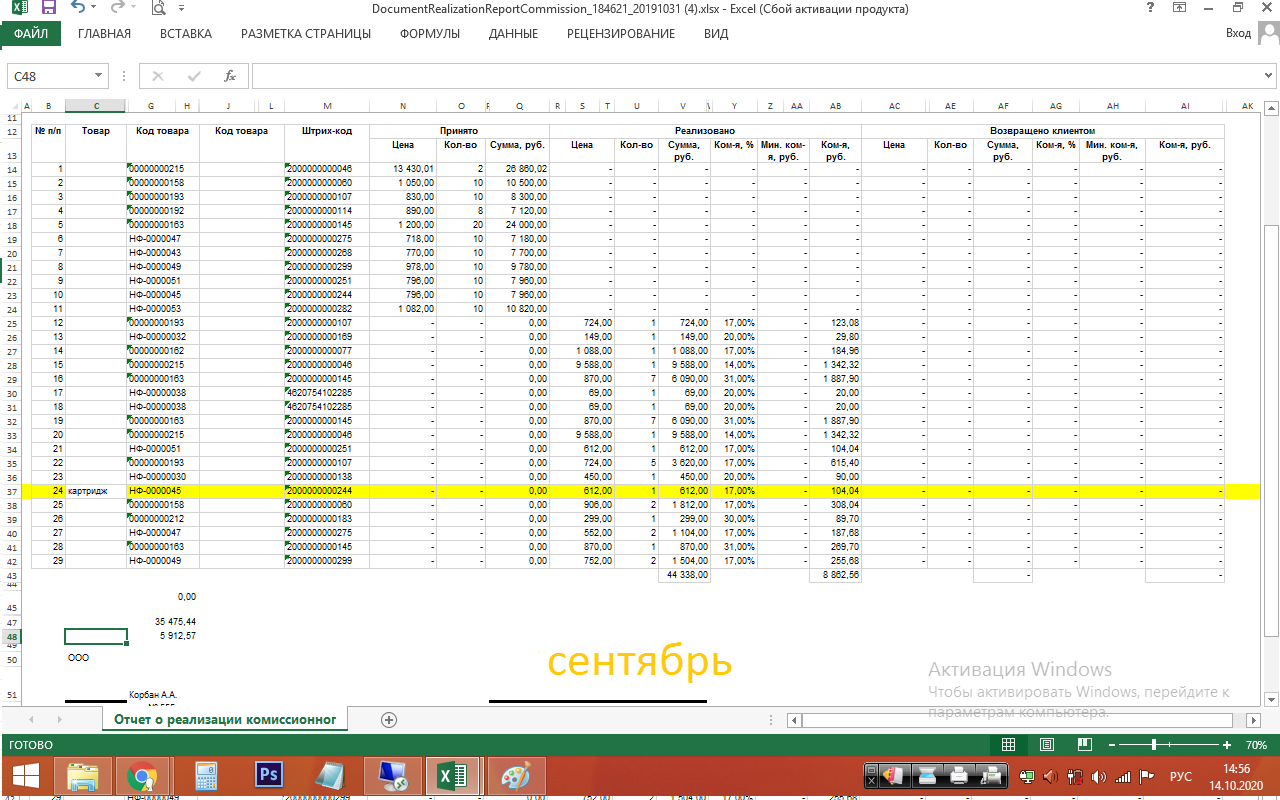This screenshot has width=1280, height=800.
Task: Switch input language via РУС indicator
Action: (1180, 776)
